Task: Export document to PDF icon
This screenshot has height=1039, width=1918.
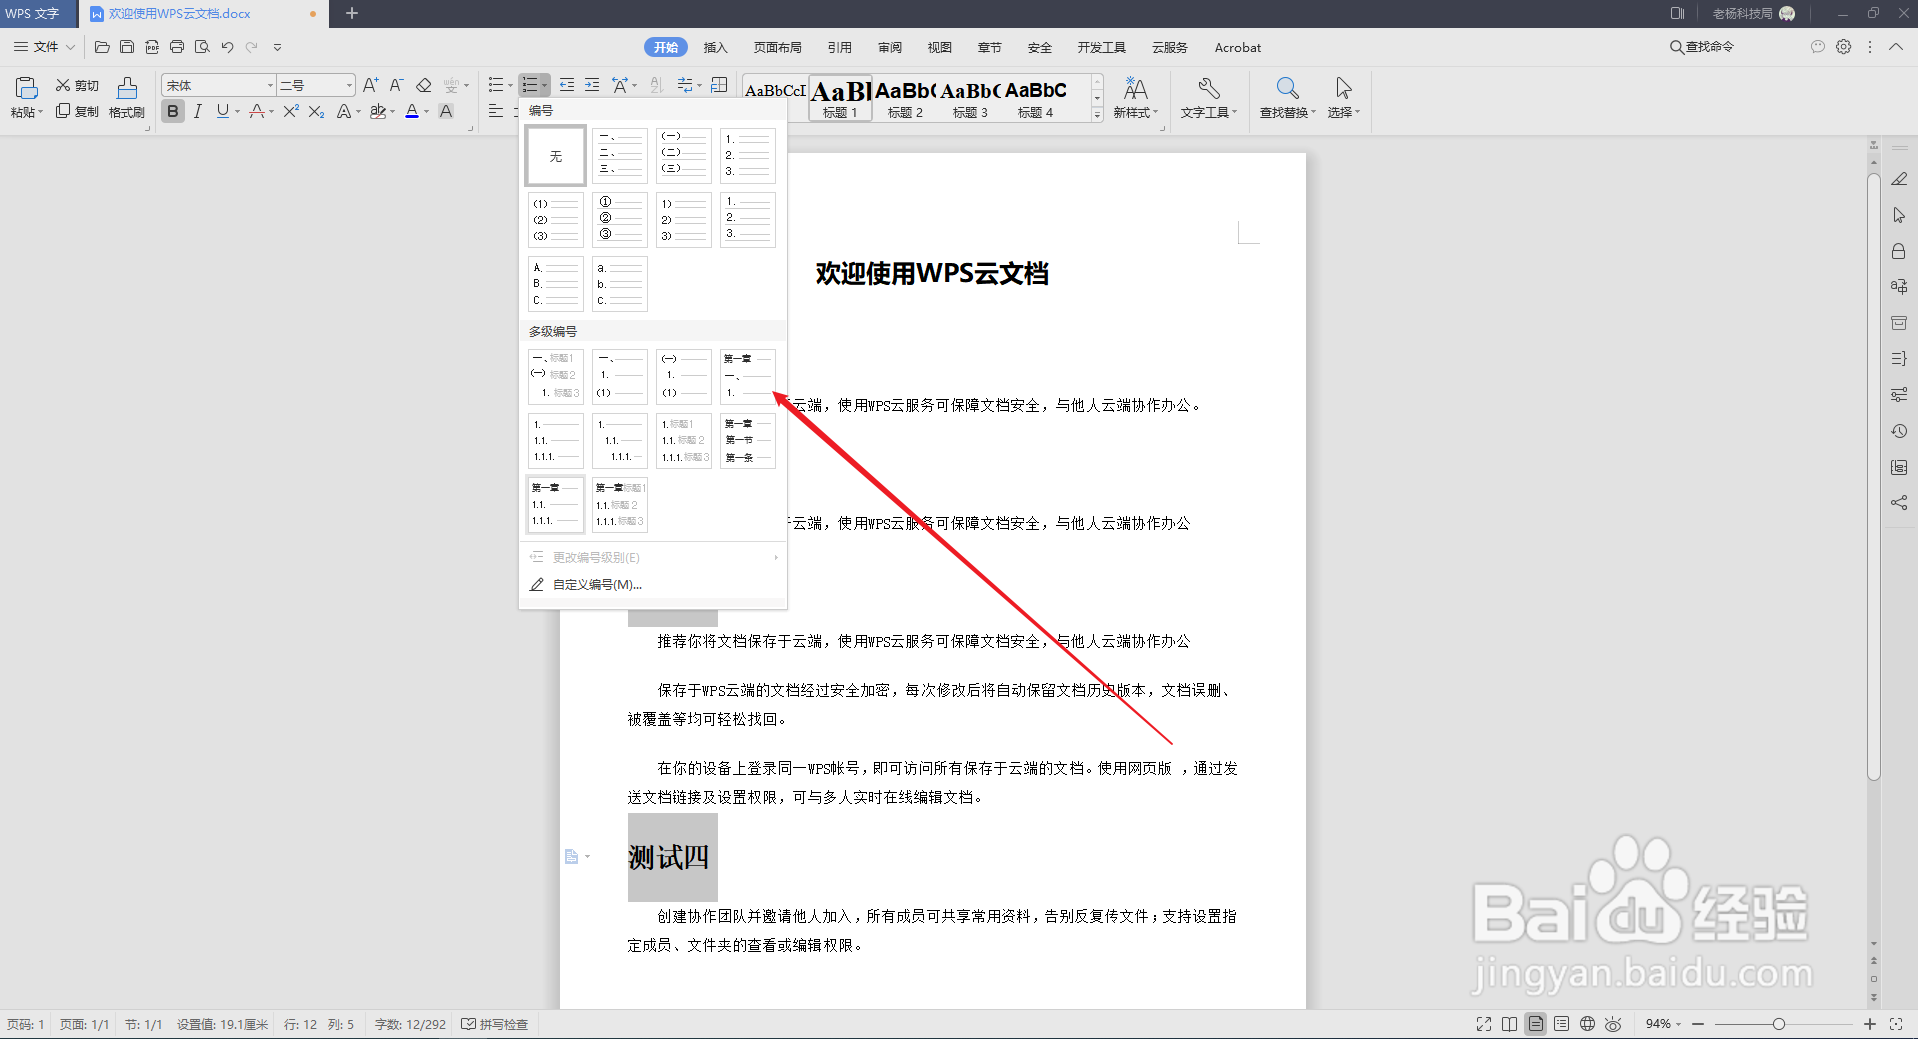Action: 152,47
